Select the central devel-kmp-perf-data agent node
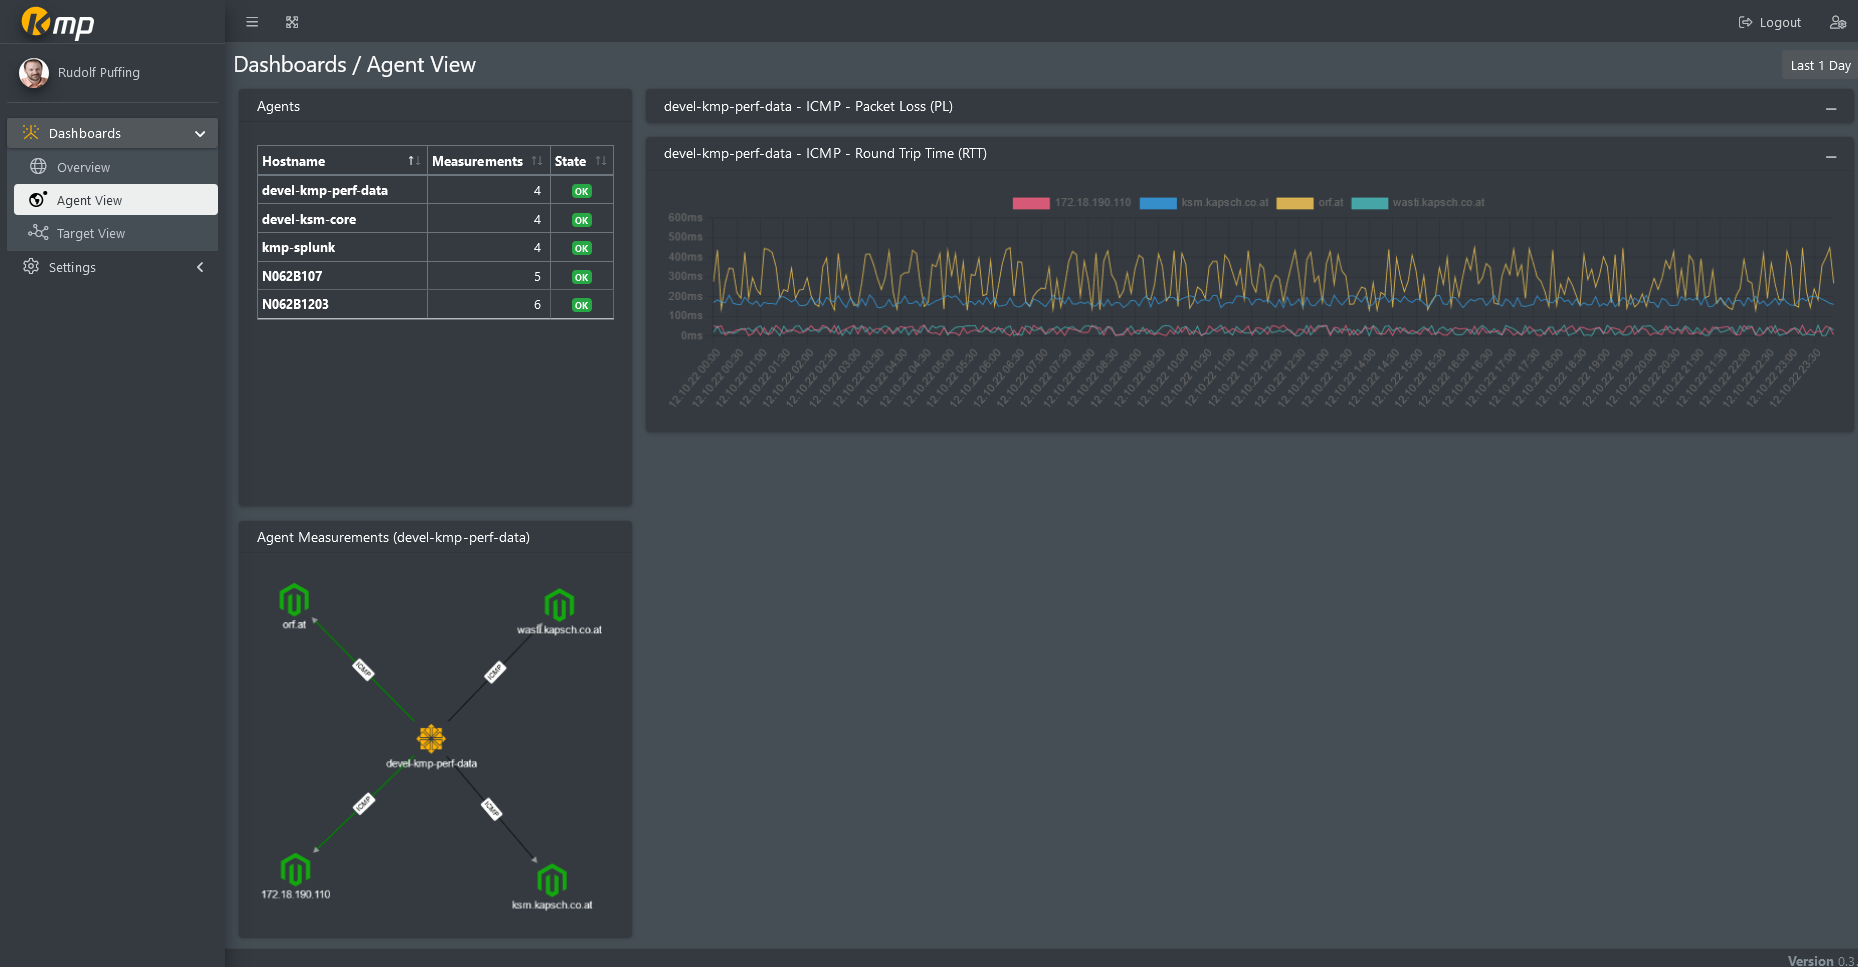 pyautogui.click(x=431, y=739)
